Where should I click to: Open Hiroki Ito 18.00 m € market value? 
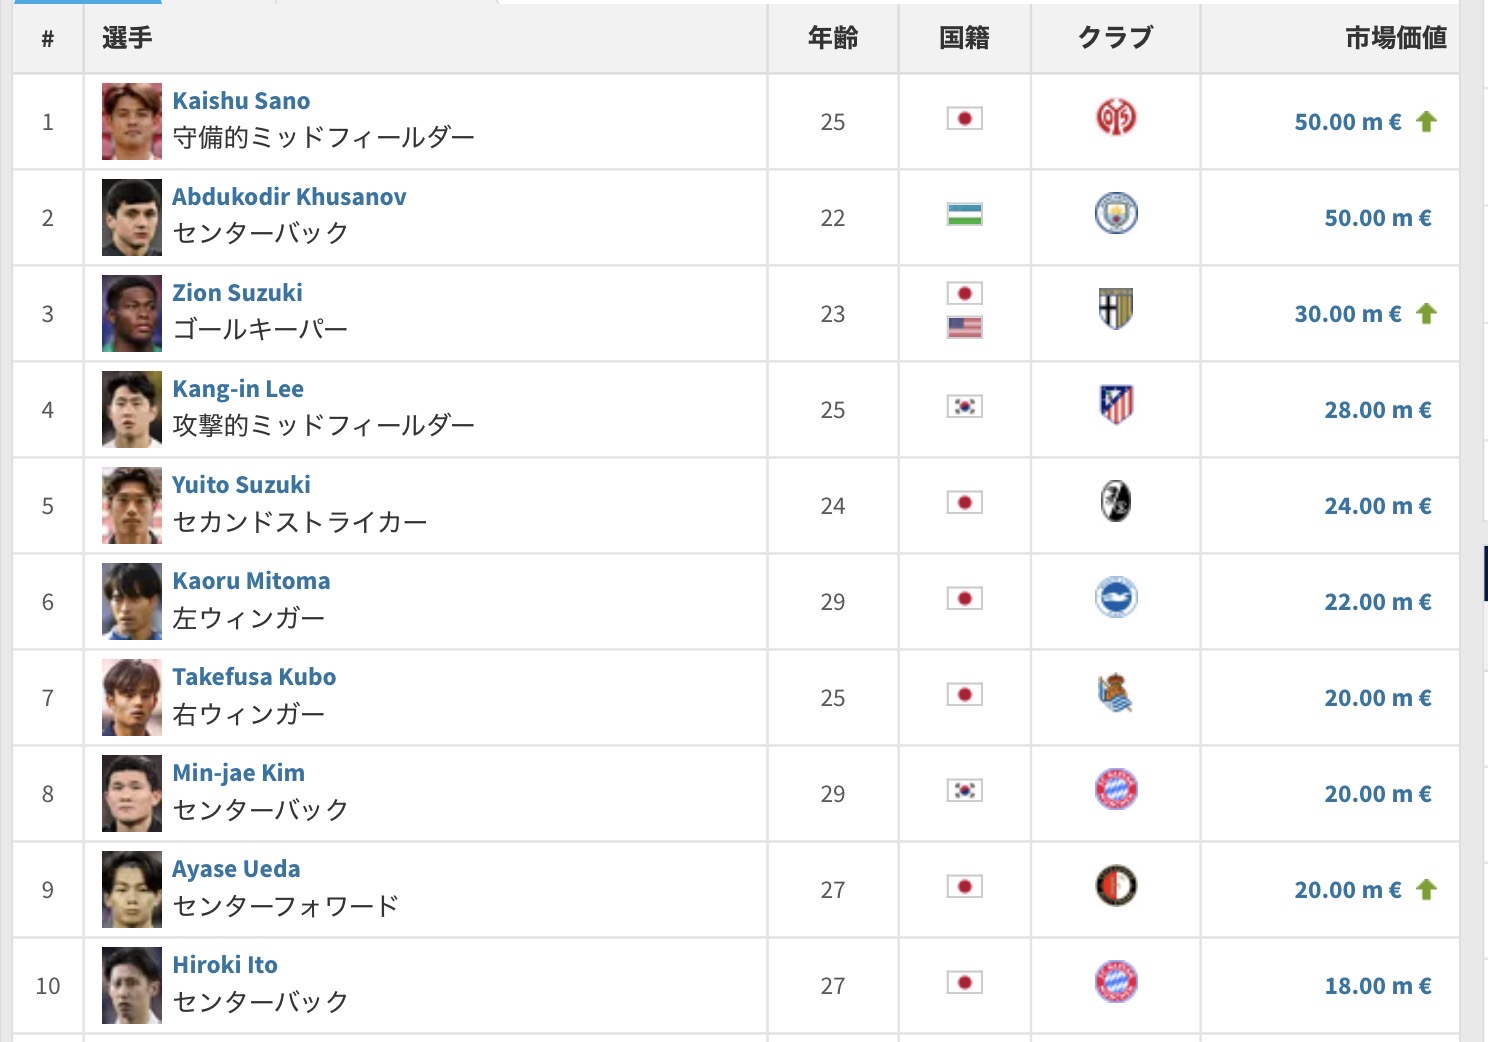[1378, 986]
